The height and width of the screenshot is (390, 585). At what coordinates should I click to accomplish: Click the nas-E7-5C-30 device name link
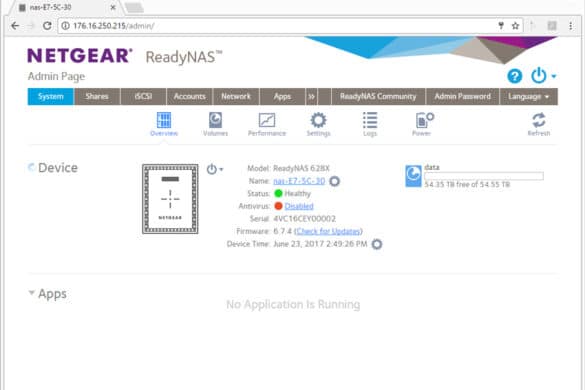click(299, 181)
